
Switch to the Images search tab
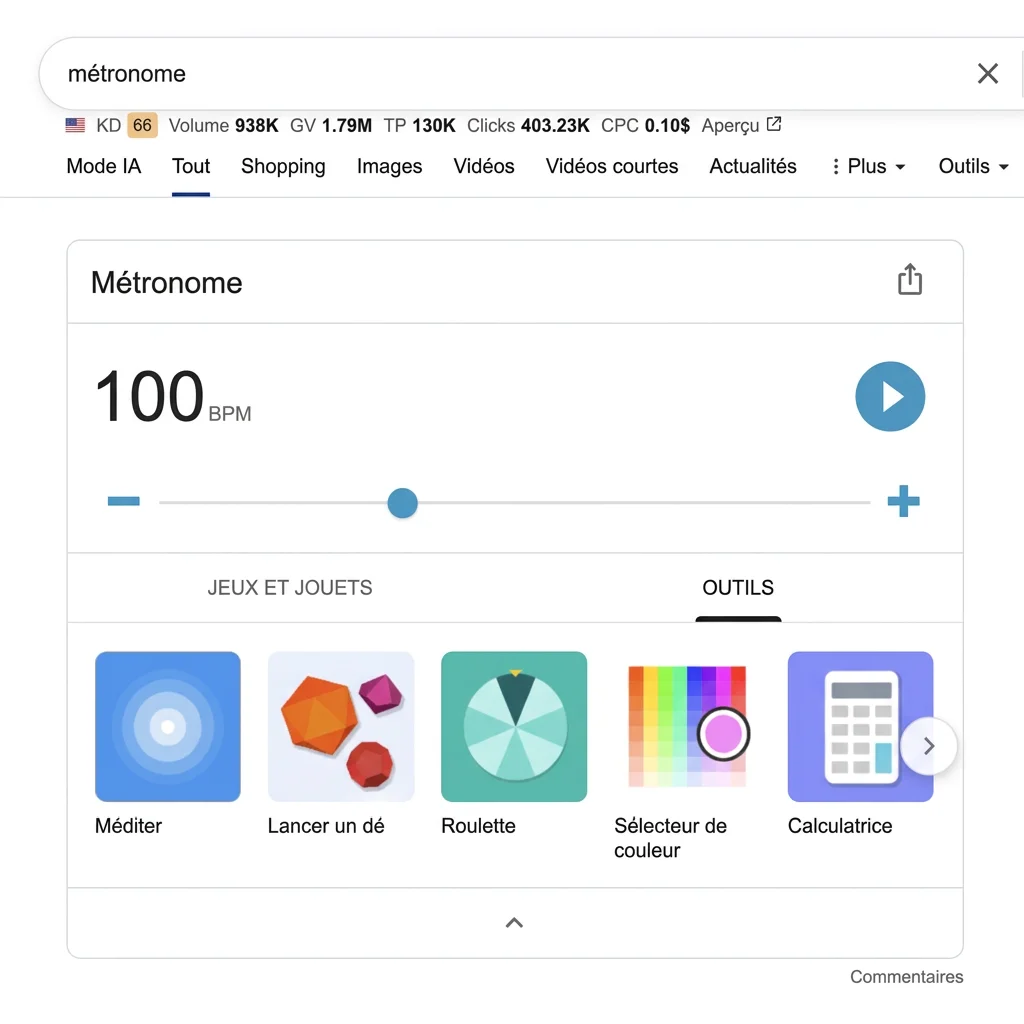pos(389,167)
